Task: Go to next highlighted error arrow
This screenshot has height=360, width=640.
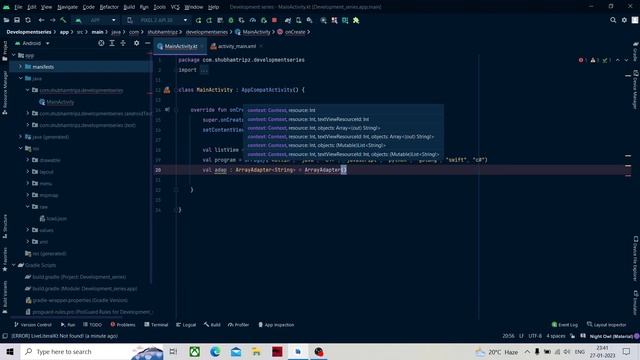Action: [626, 60]
